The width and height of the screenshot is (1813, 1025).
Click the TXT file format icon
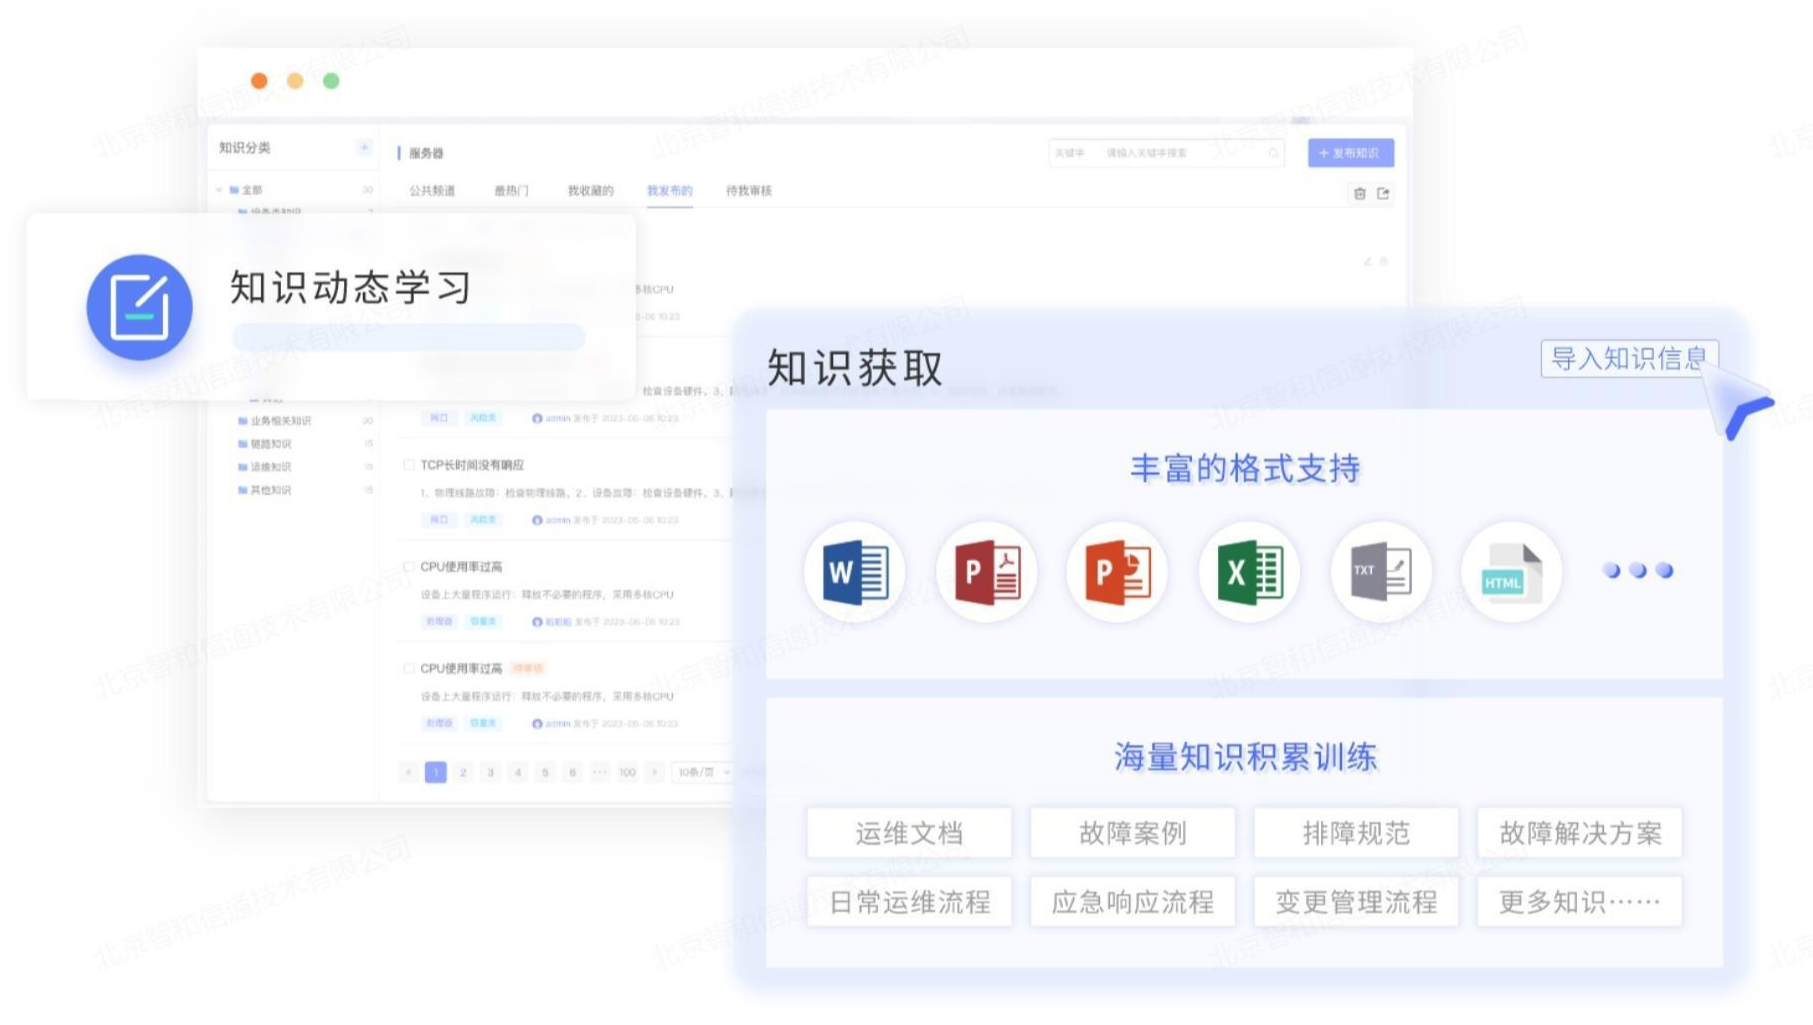pos(1381,572)
